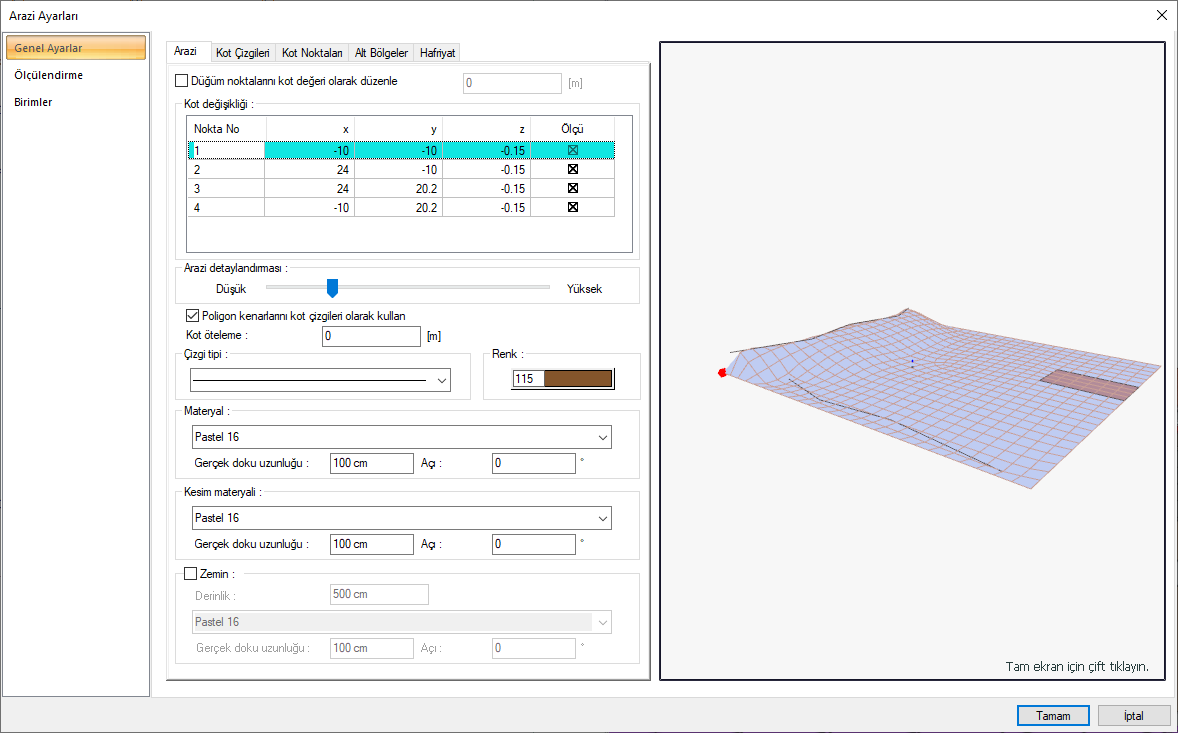Toggle Ölçü checkbox for point 3
Viewport: 1178px width, 733px height.
(573, 188)
